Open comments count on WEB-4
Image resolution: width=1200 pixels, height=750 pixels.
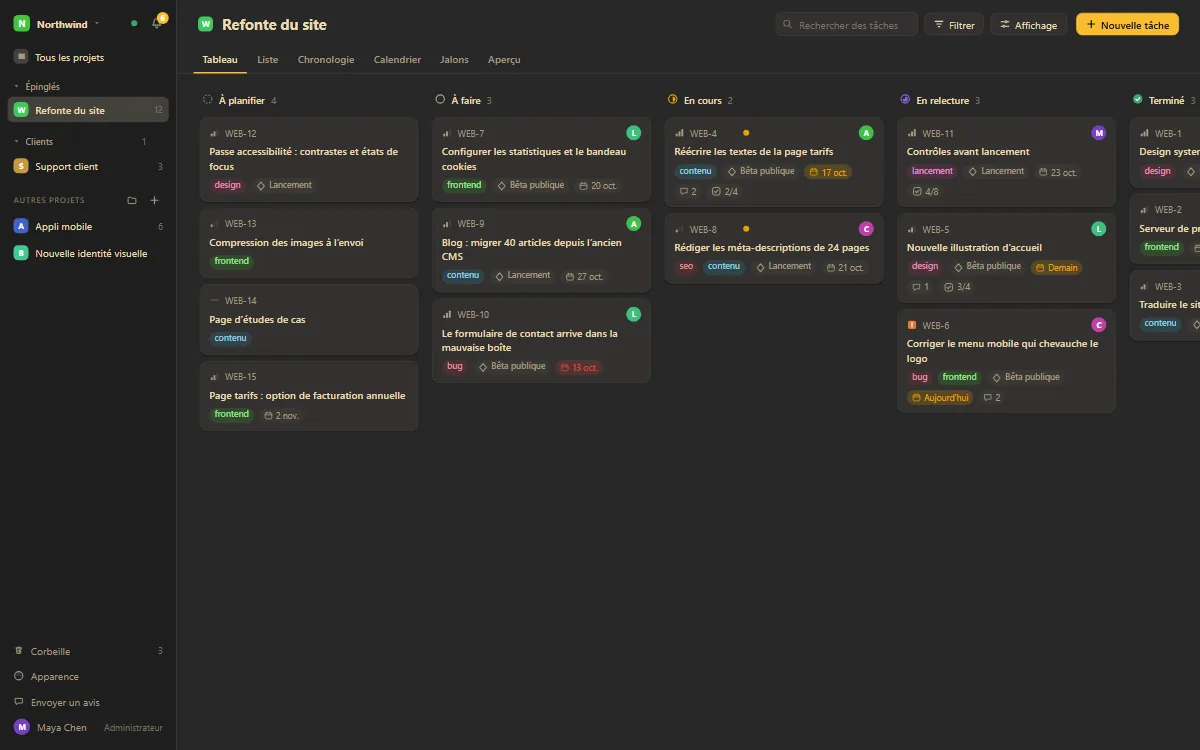click(688, 191)
